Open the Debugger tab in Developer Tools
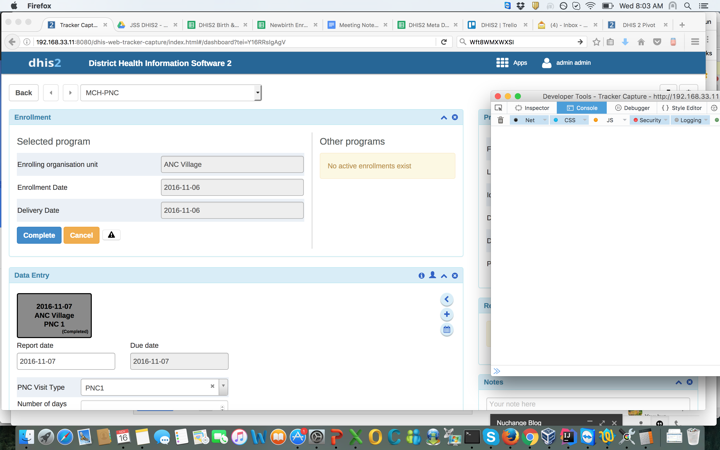Image resolution: width=720 pixels, height=450 pixels. (632, 108)
